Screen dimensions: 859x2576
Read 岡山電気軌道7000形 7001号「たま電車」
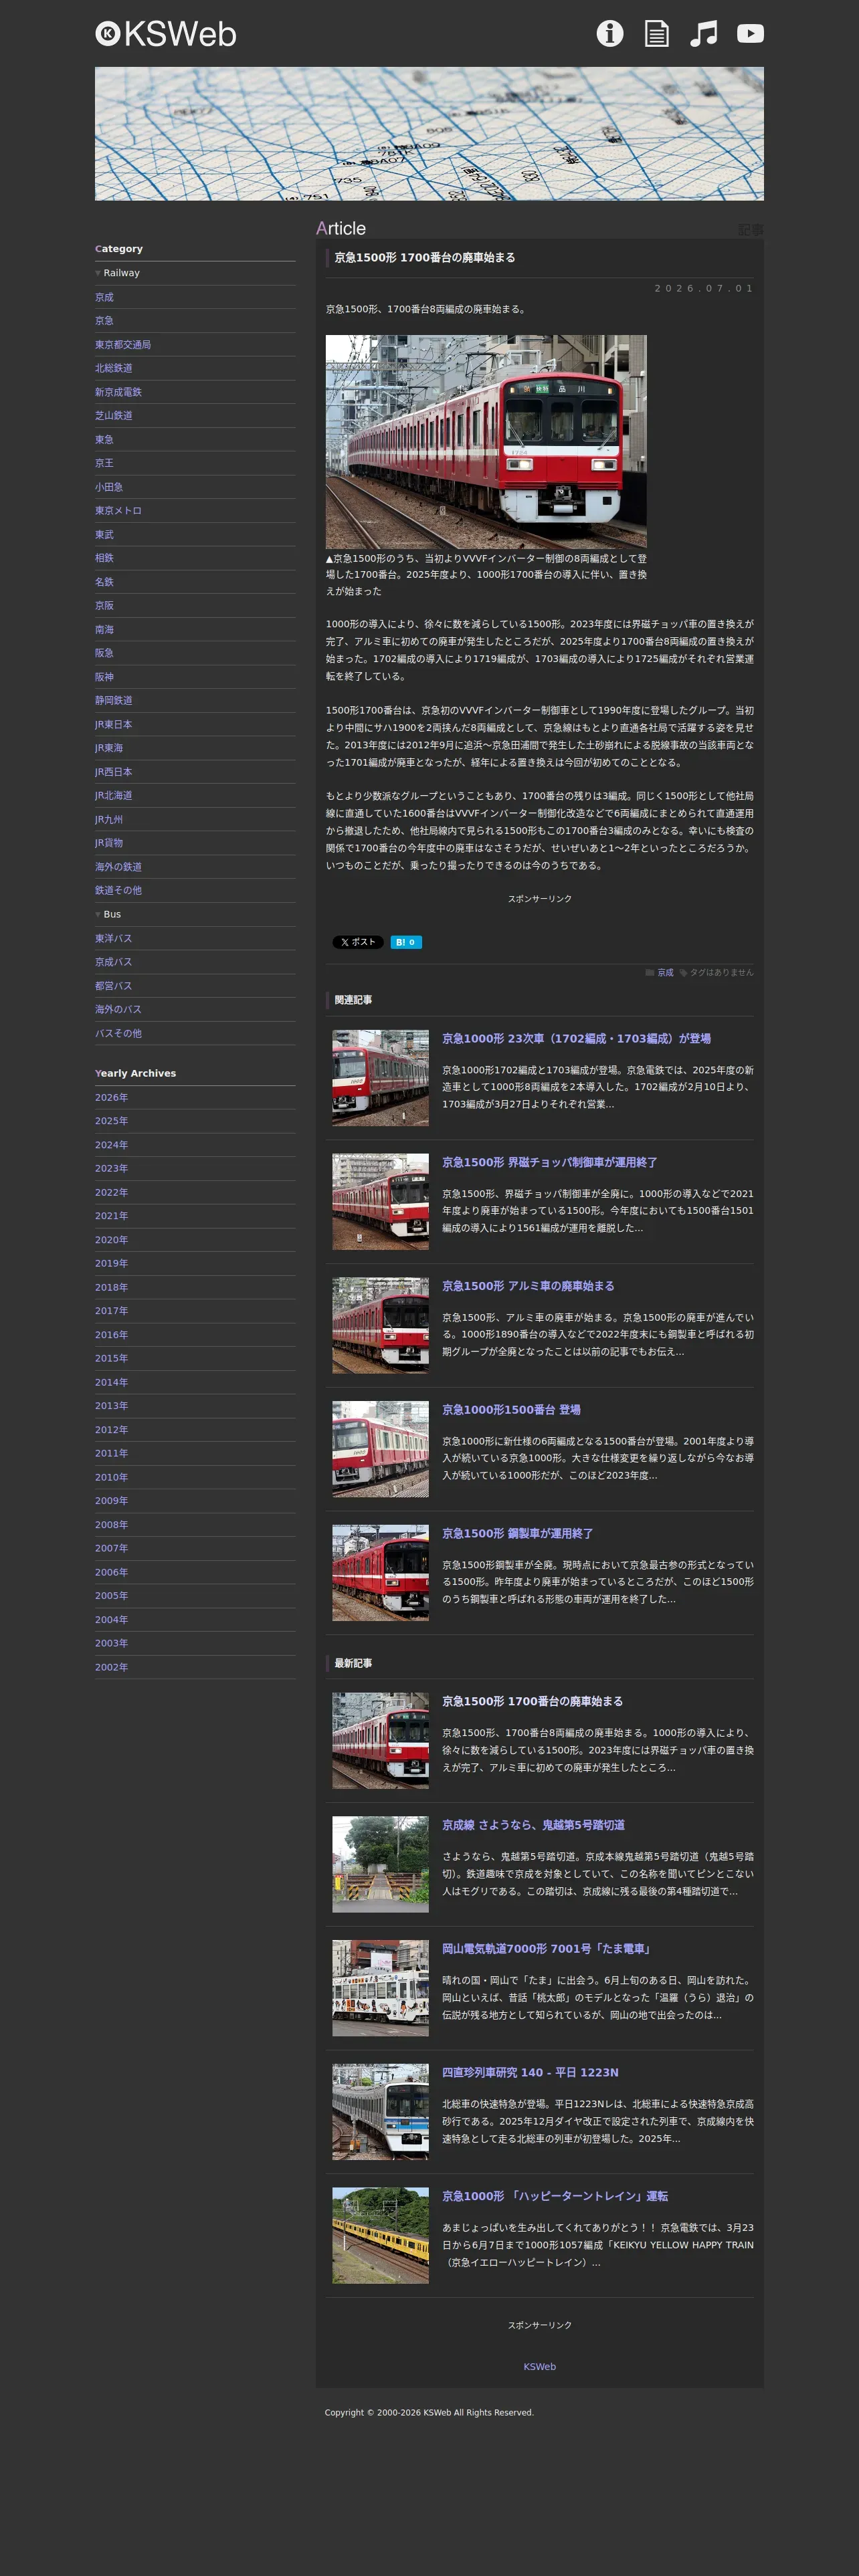pyautogui.click(x=547, y=1949)
